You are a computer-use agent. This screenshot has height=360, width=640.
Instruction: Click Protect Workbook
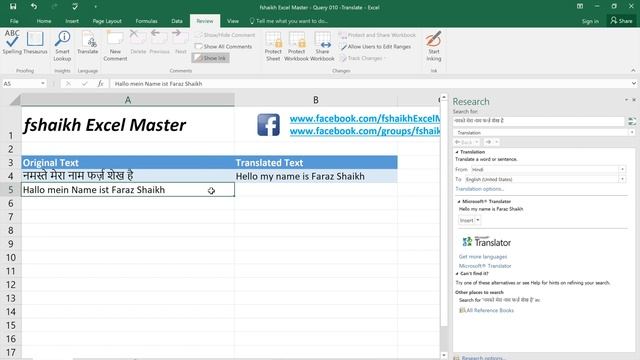click(297, 46)
